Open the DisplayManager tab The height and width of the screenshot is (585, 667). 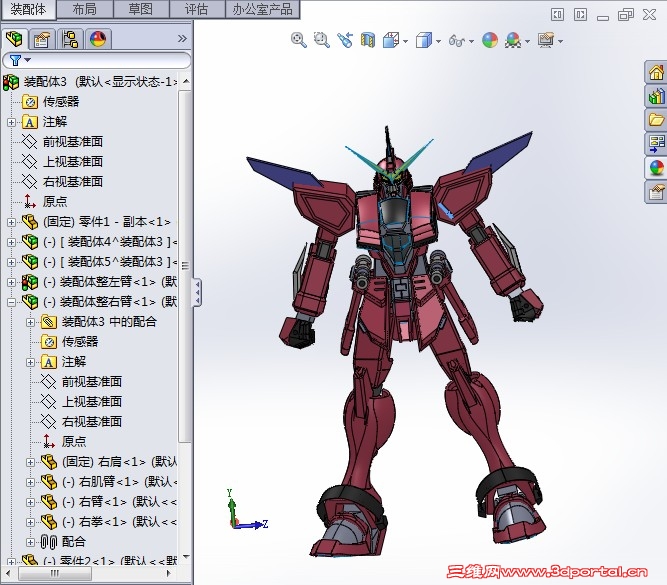coord(98,40)
